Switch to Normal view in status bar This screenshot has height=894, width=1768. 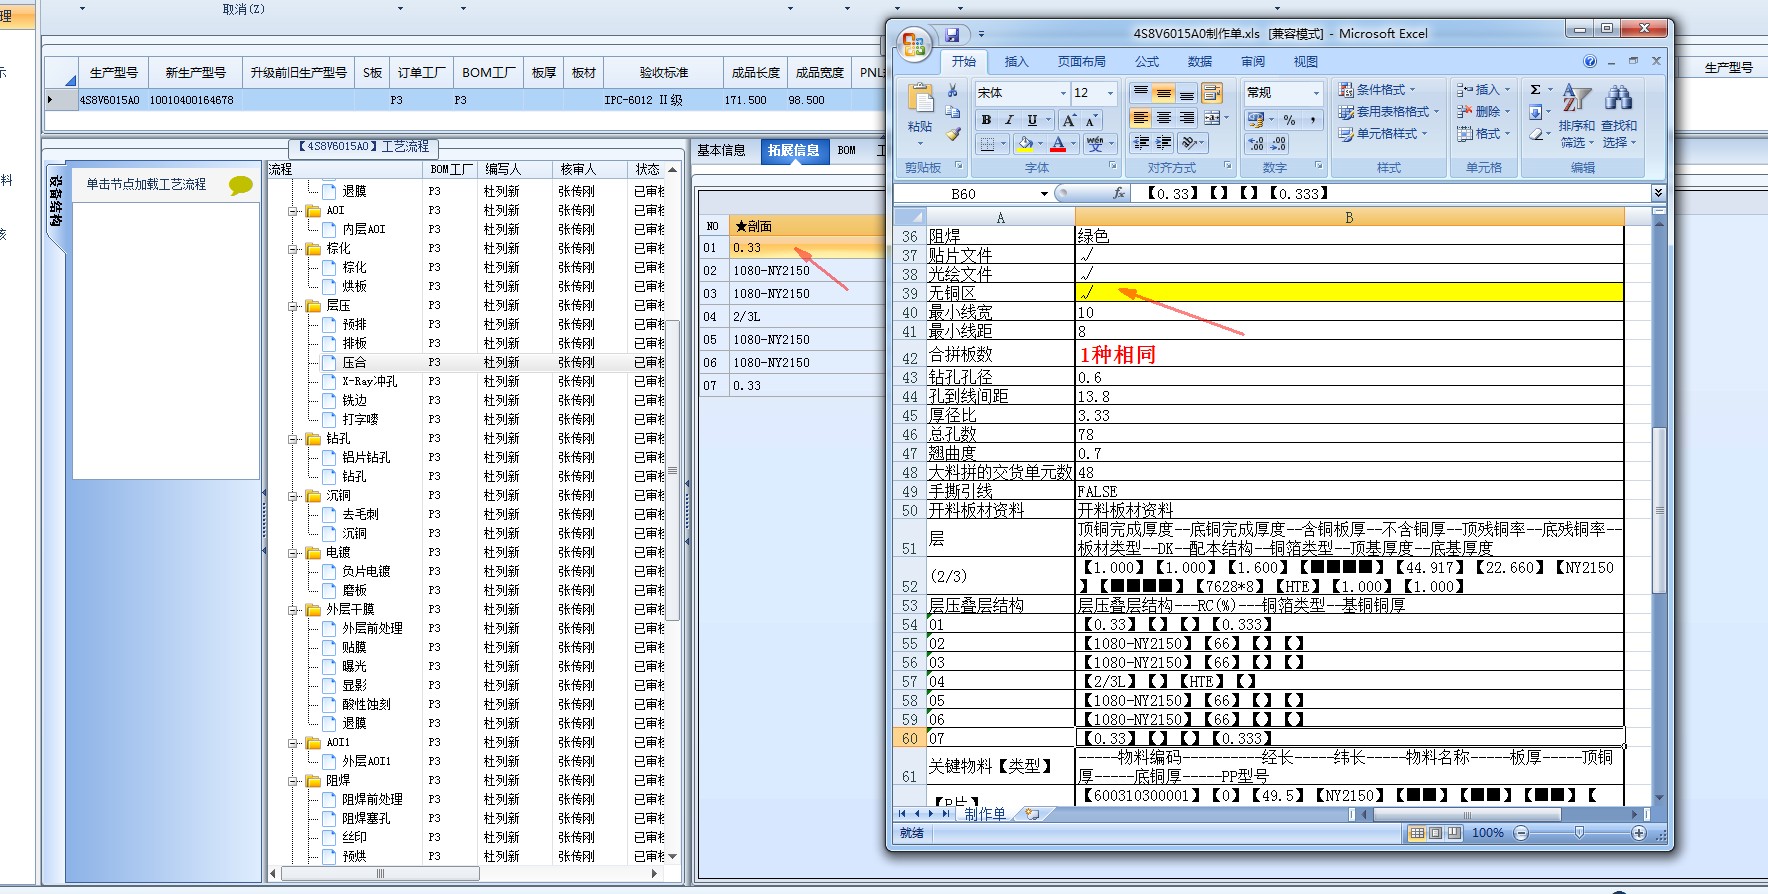(1417, 833)
